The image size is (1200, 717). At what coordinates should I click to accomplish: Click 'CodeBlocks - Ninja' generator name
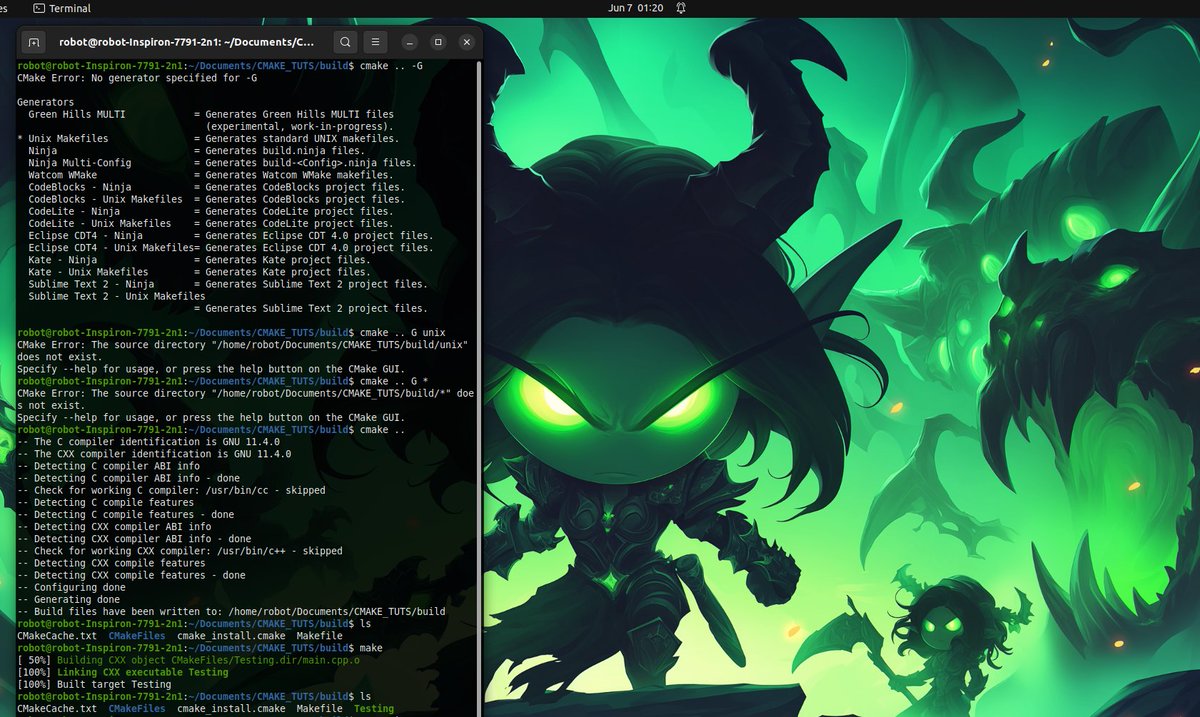(x=79, y=186)
